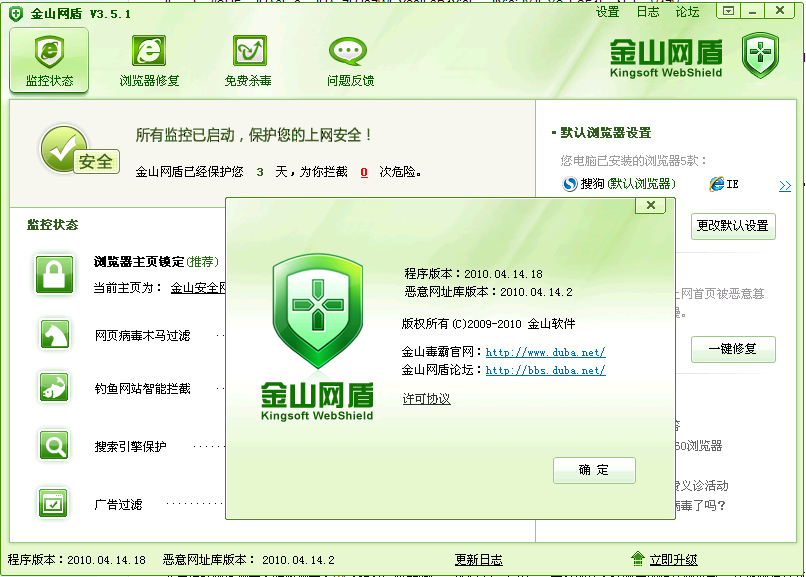Open the http://bbs.duba.net/ forum link
The height and width of the screenshot is (577, 806).
pos(545,370)
